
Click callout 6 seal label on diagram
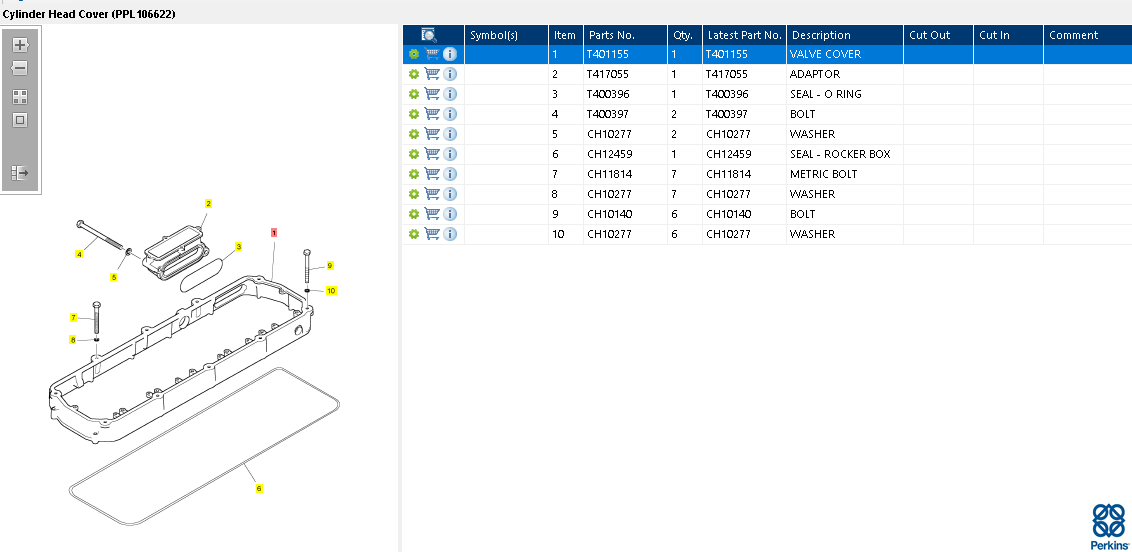click(x=258, y=489)
